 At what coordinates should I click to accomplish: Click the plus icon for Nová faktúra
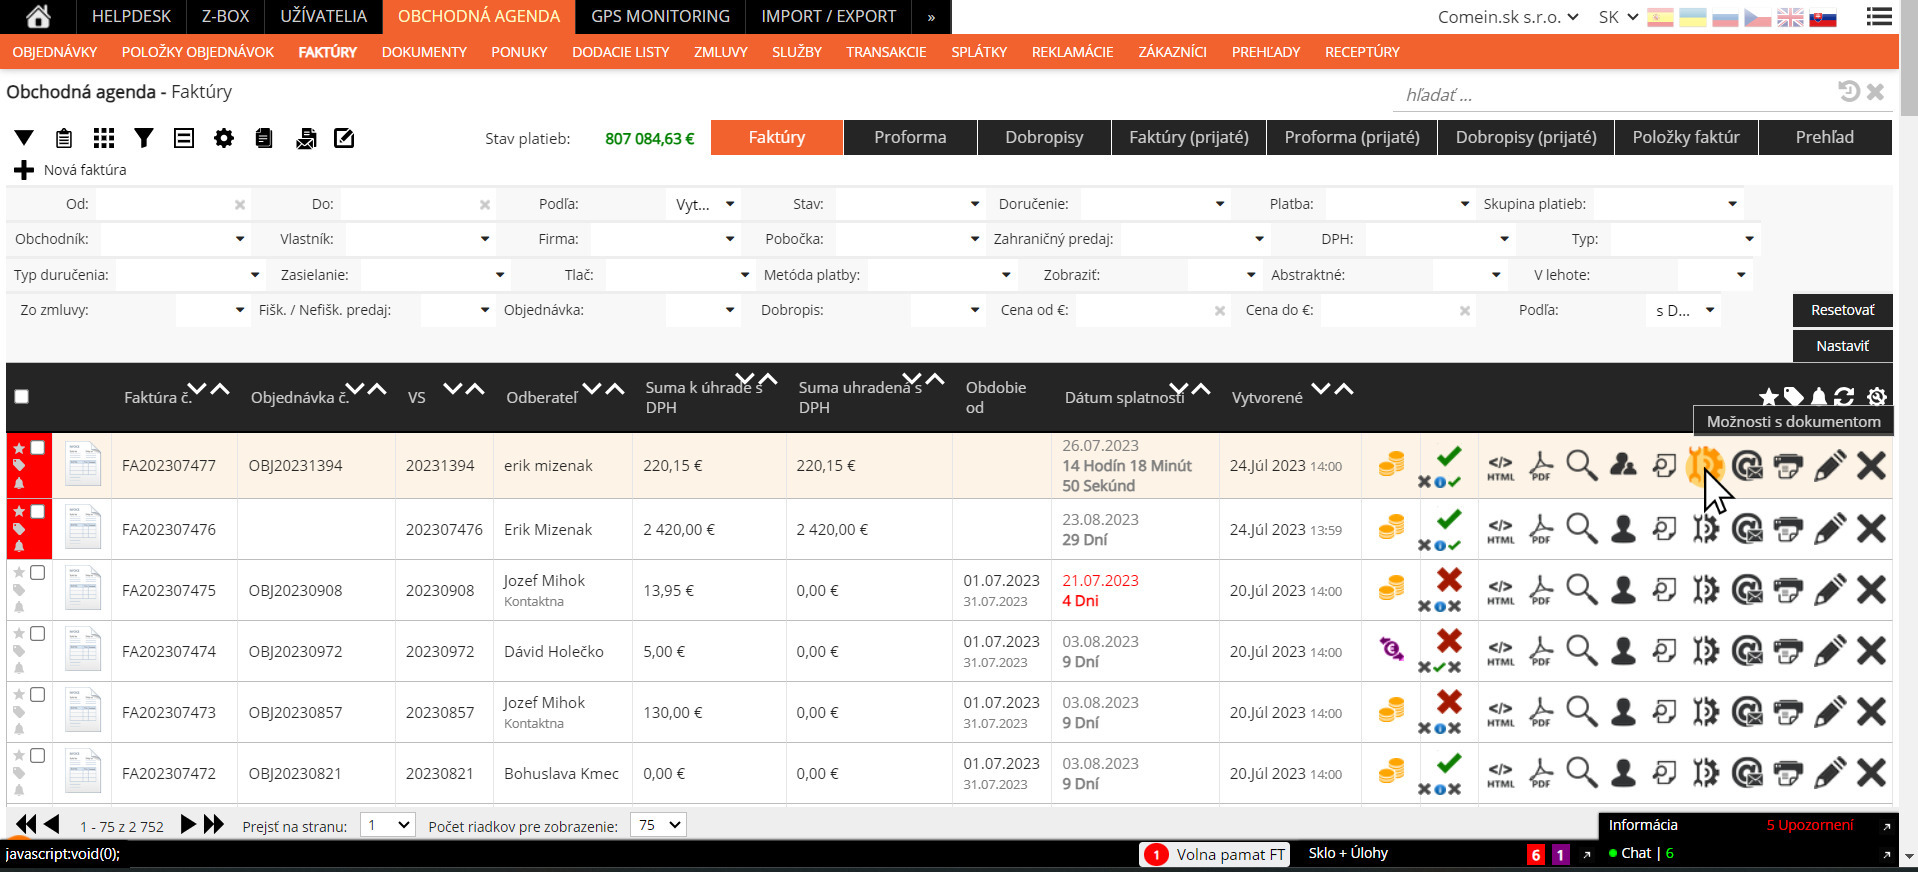pyautogui.click(x=24, y=170)
